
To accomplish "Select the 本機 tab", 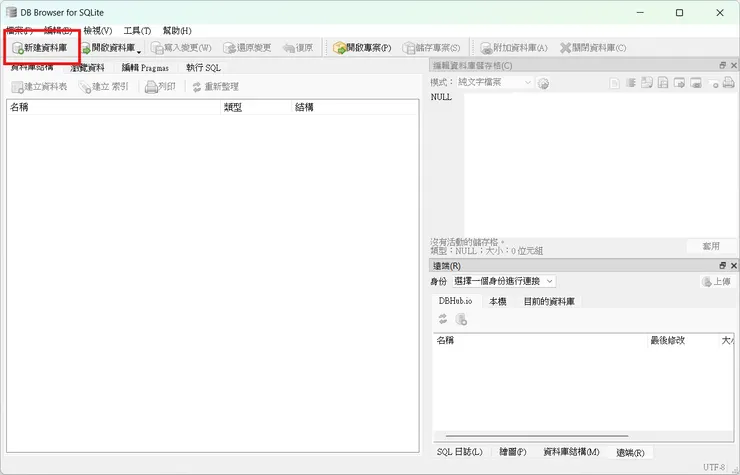I will 497,301.
